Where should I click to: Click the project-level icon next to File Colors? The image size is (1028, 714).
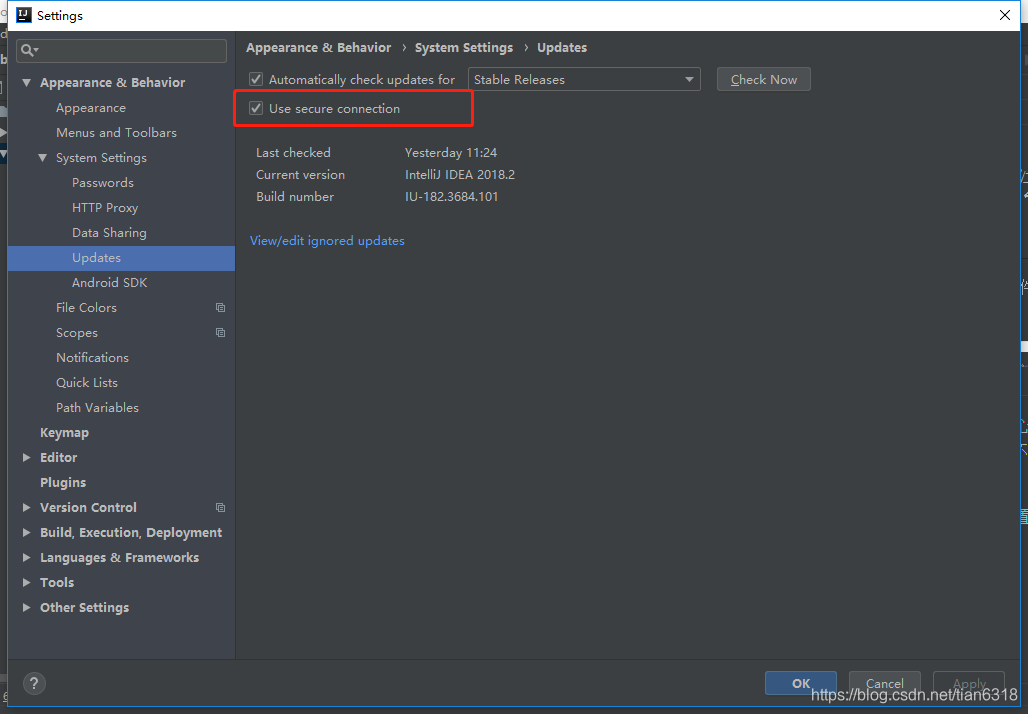220,307
